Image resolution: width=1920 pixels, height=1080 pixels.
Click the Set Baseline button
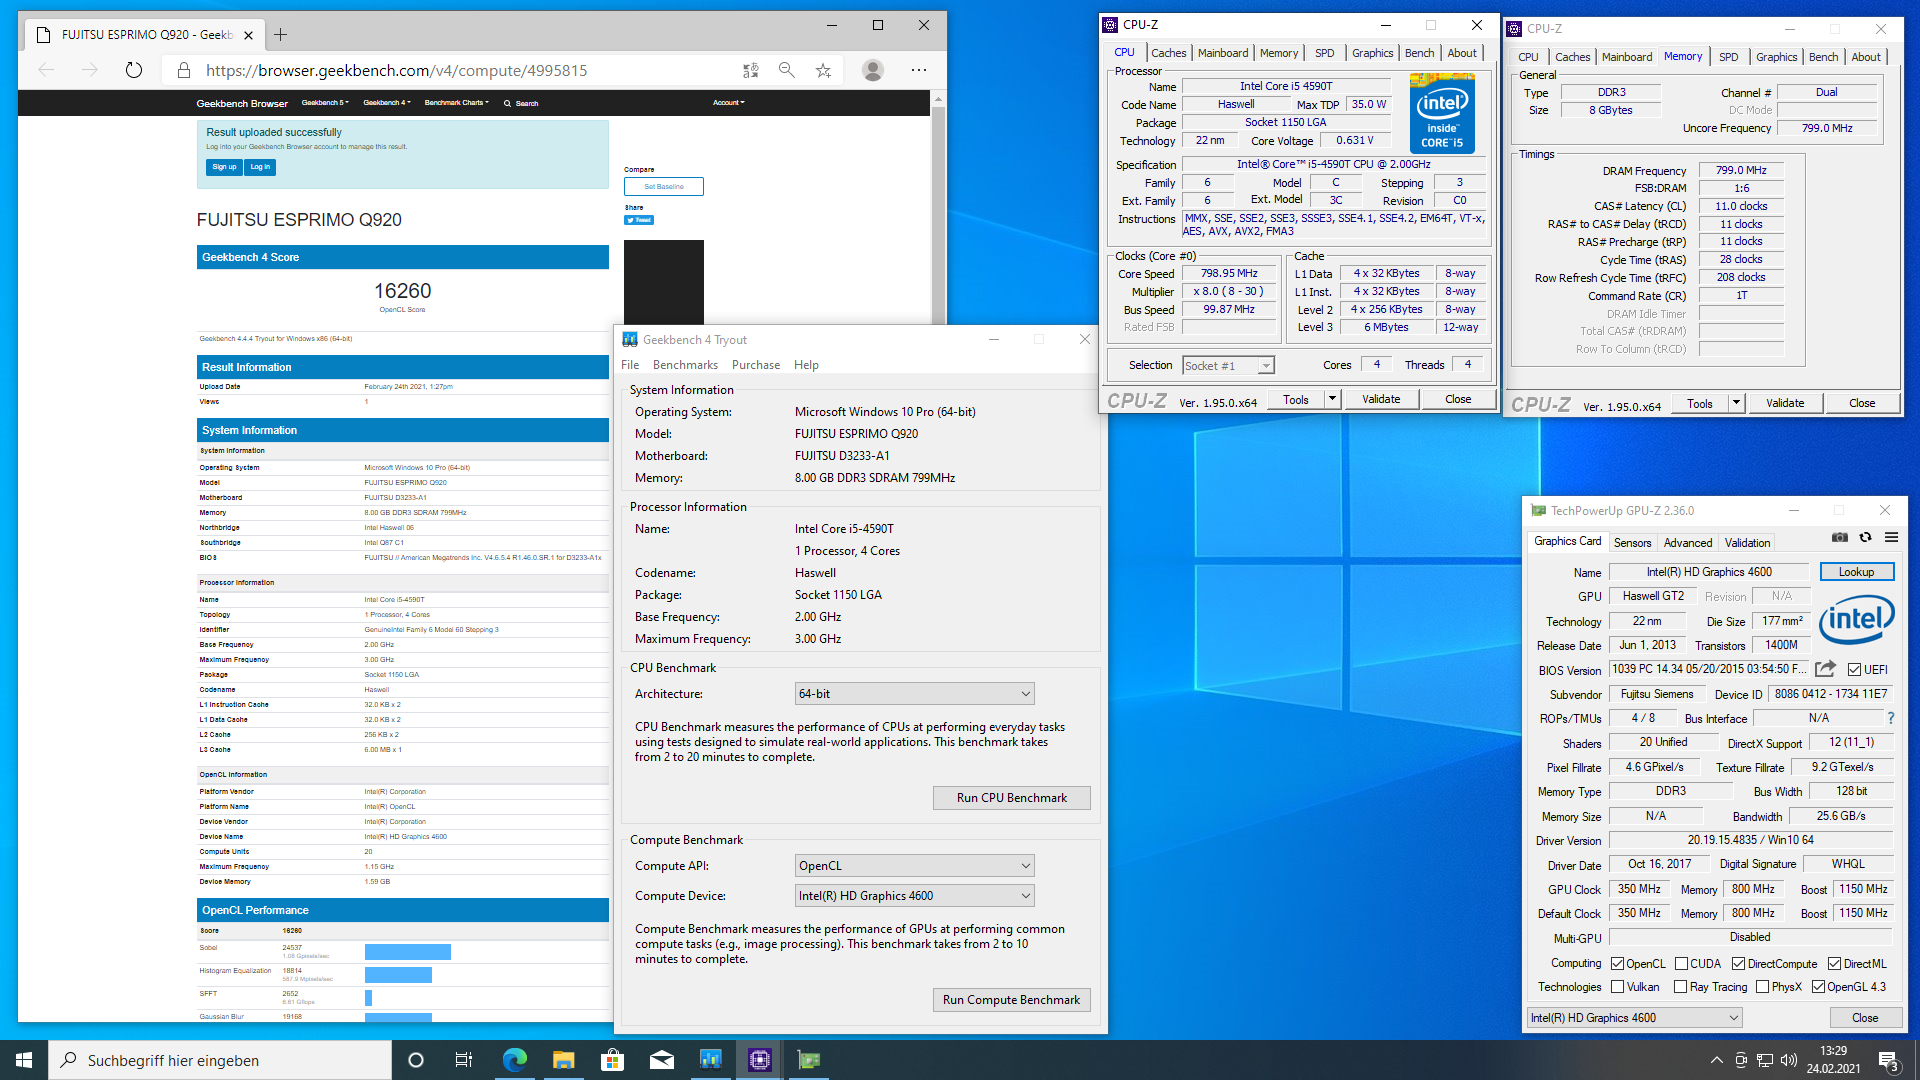point(664,187)
